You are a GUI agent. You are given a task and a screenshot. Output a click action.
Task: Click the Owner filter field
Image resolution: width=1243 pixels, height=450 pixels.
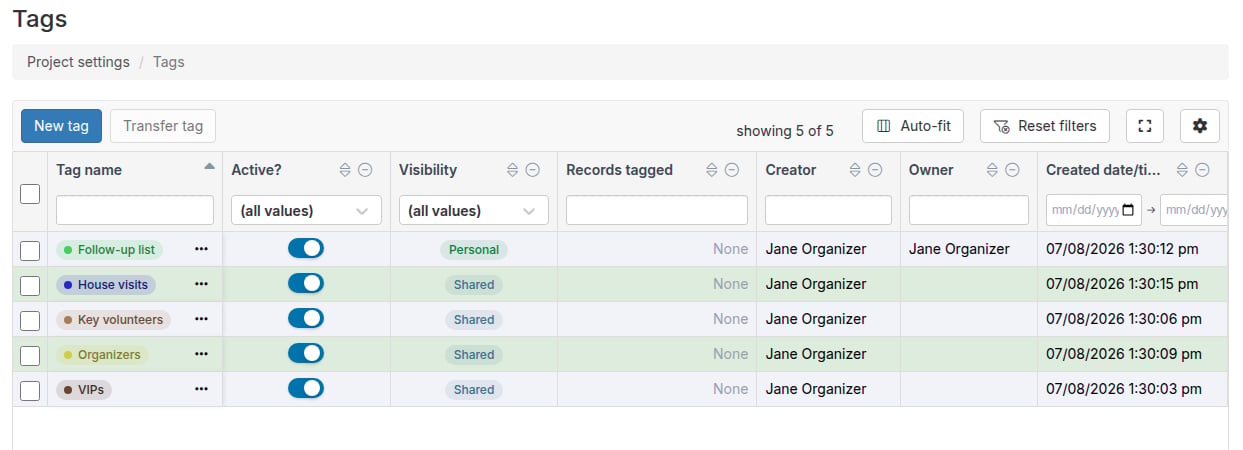pyautogui.click(x=969, y=210)
